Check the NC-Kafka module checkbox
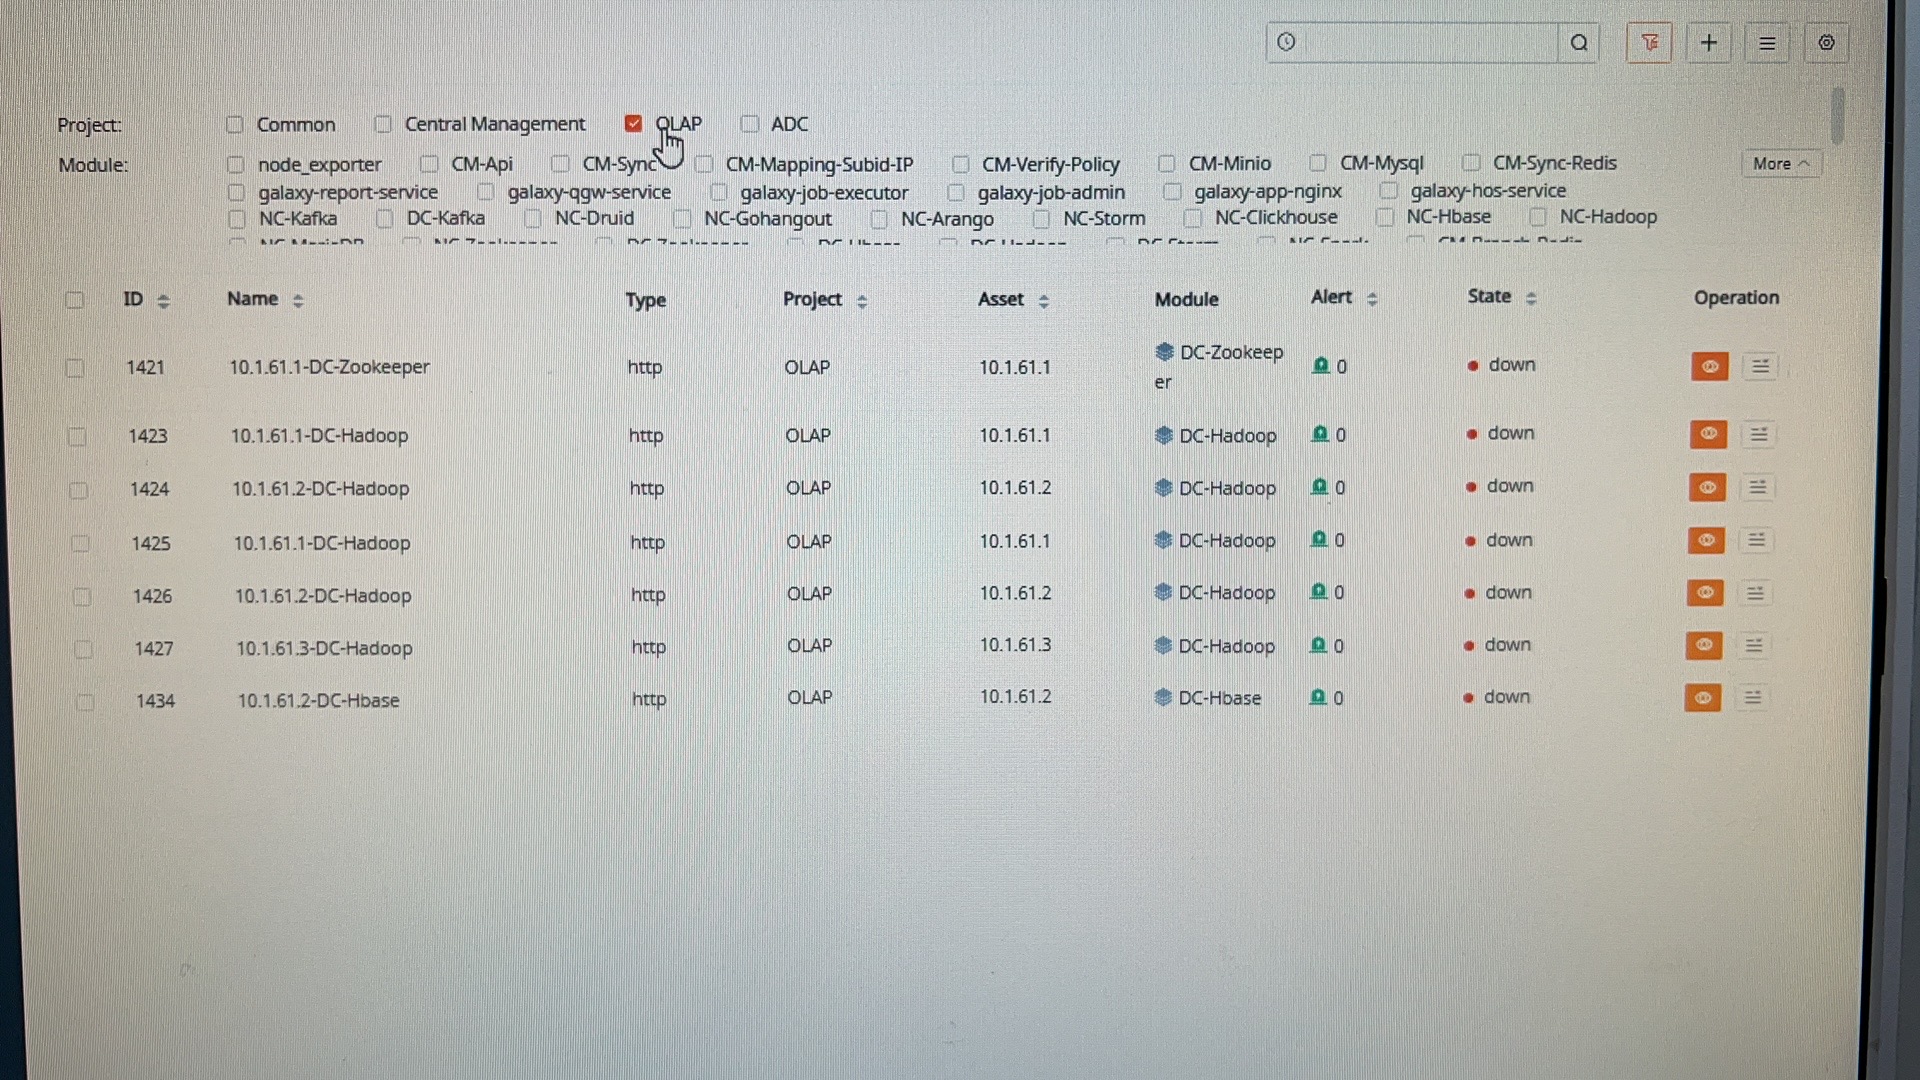The image size is (1920, 1080). 237,219
